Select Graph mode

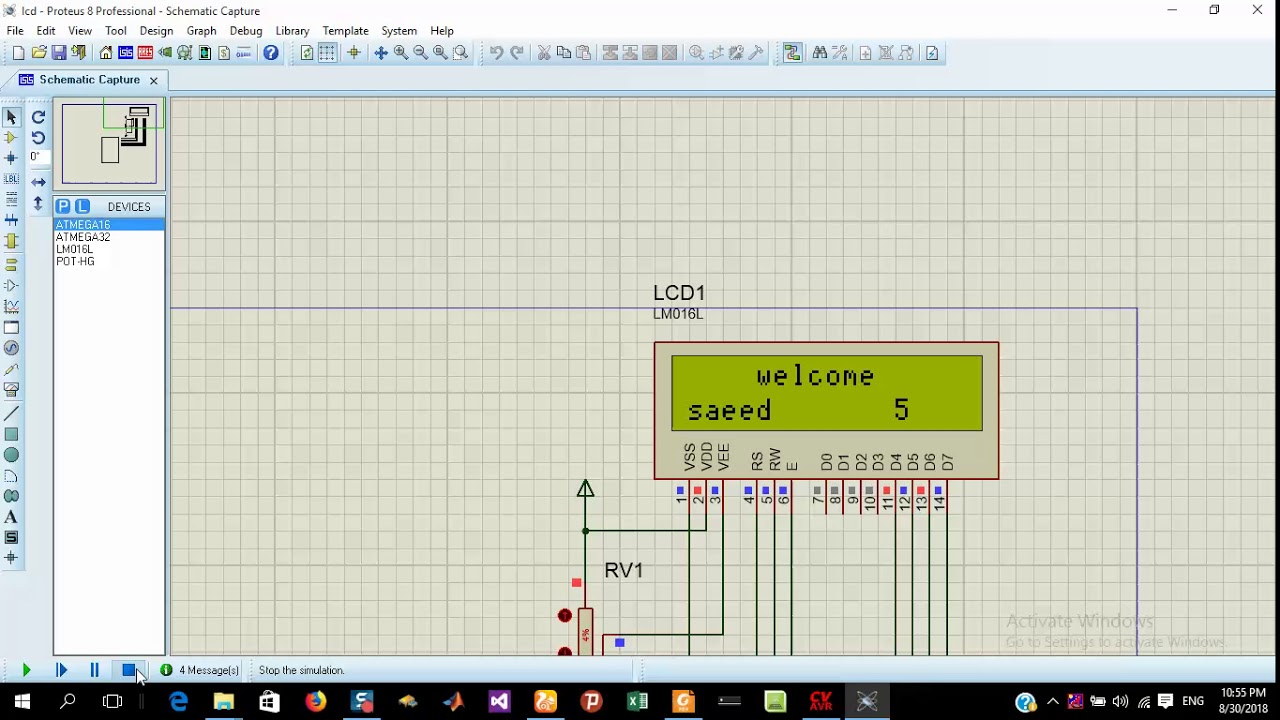coord(12,307)
